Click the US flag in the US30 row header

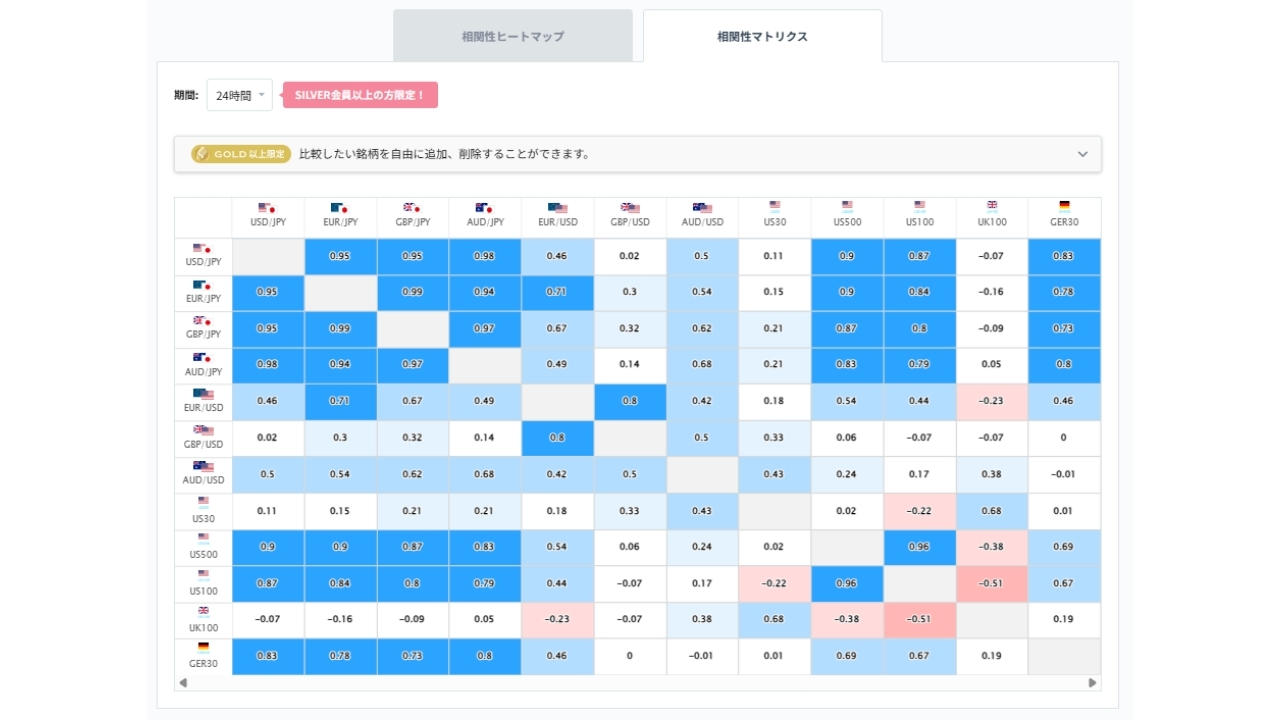tap(203, 502)
